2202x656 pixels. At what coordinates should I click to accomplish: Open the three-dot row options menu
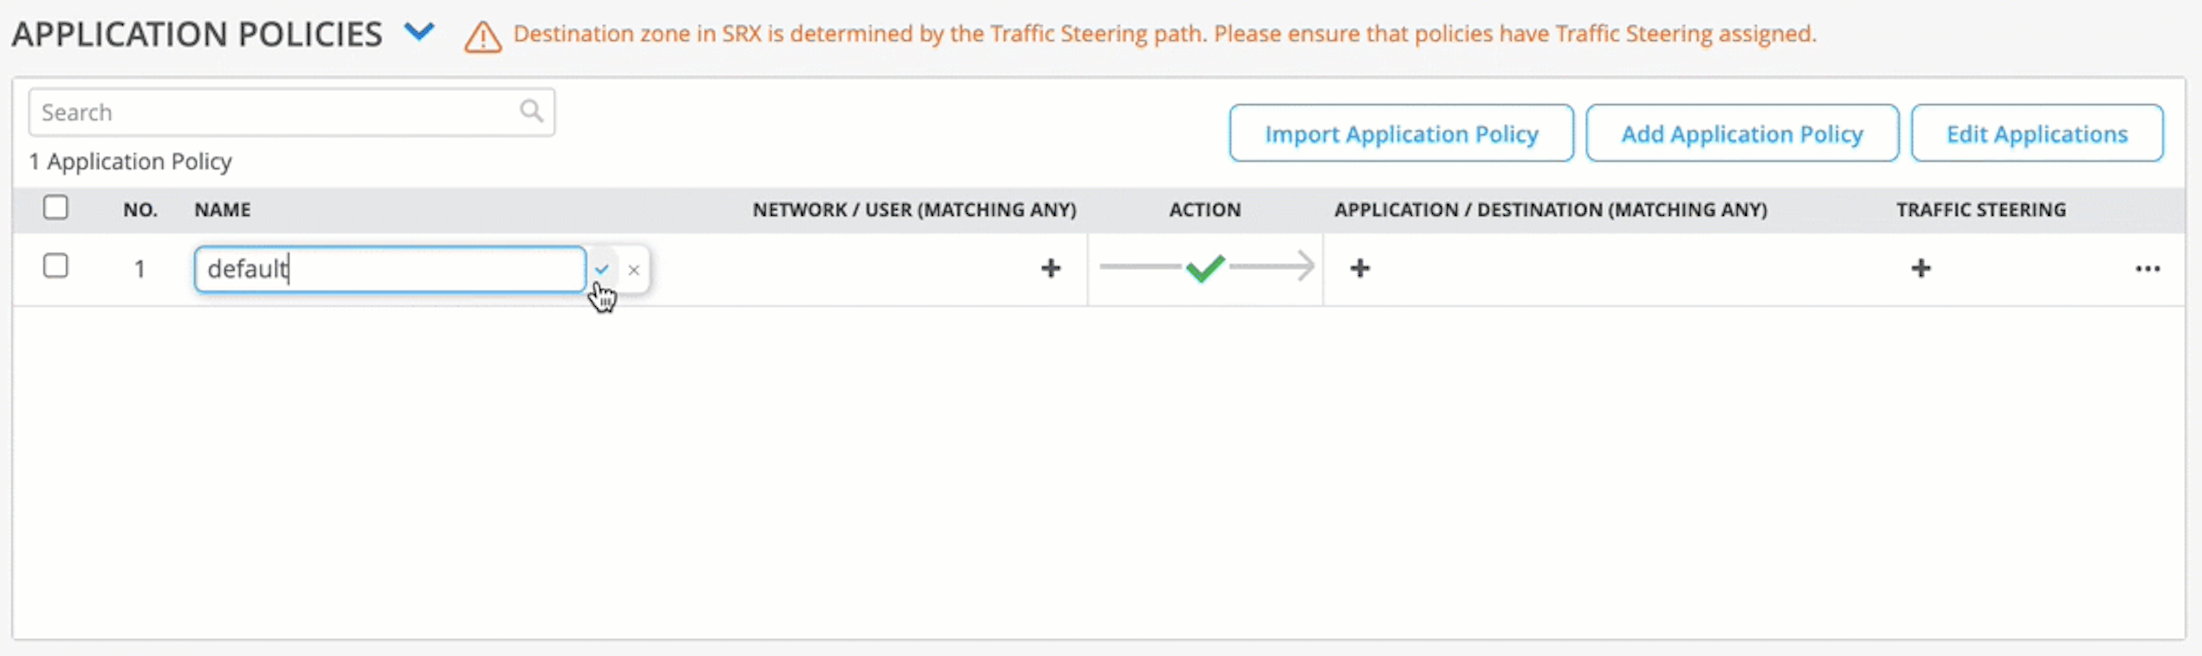2147,269
